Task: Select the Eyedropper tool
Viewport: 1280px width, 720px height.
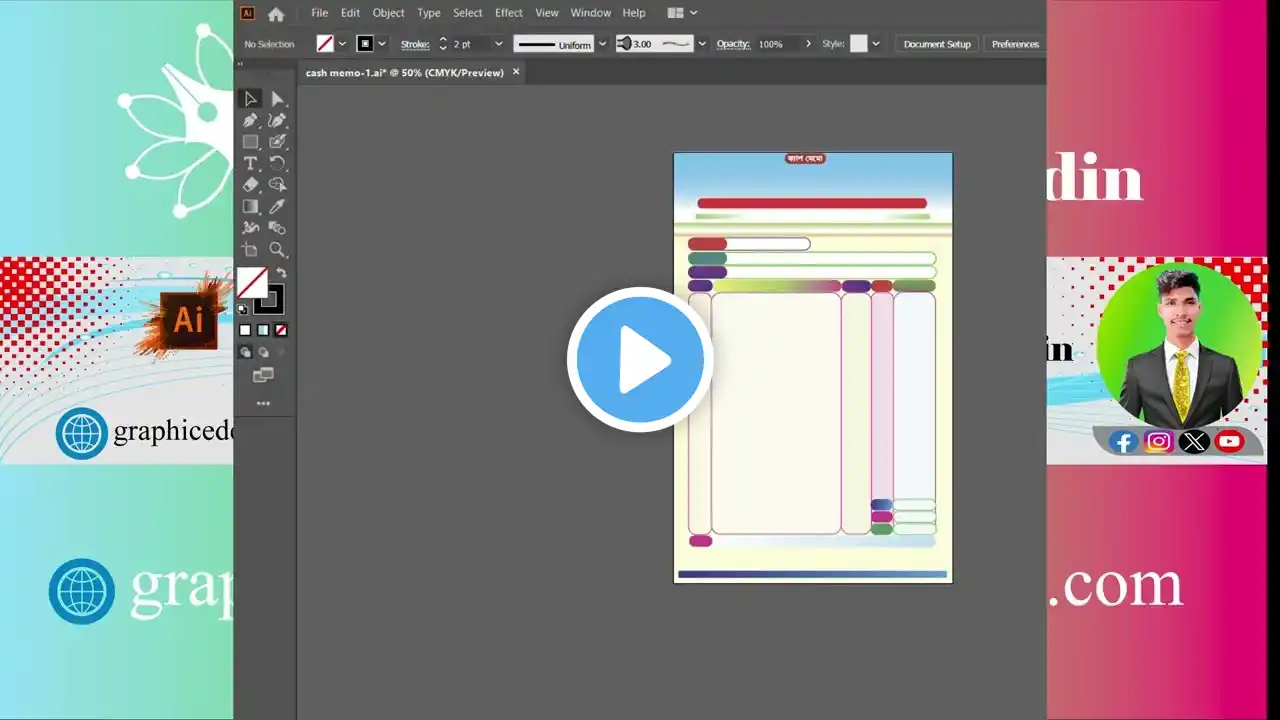Action: 277,207
